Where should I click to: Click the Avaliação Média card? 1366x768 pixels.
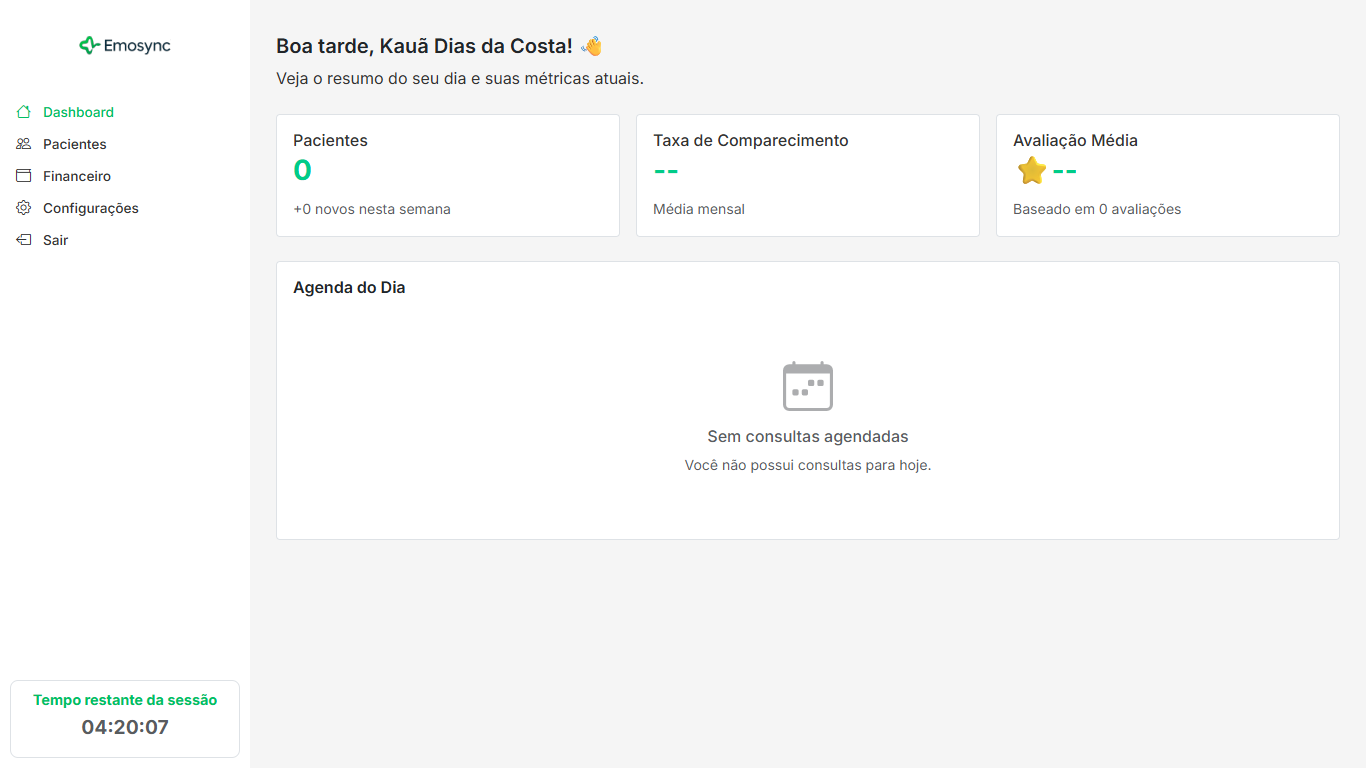click(x=1167, y=175)
